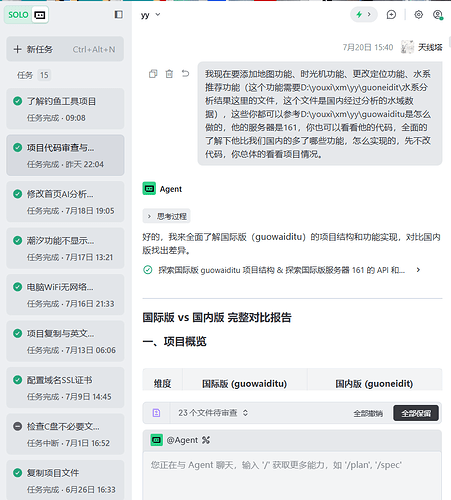Expand 探索国际版 guowaiditu step chevron
This screenshot has width=451, height=500.
click(418, 270)
